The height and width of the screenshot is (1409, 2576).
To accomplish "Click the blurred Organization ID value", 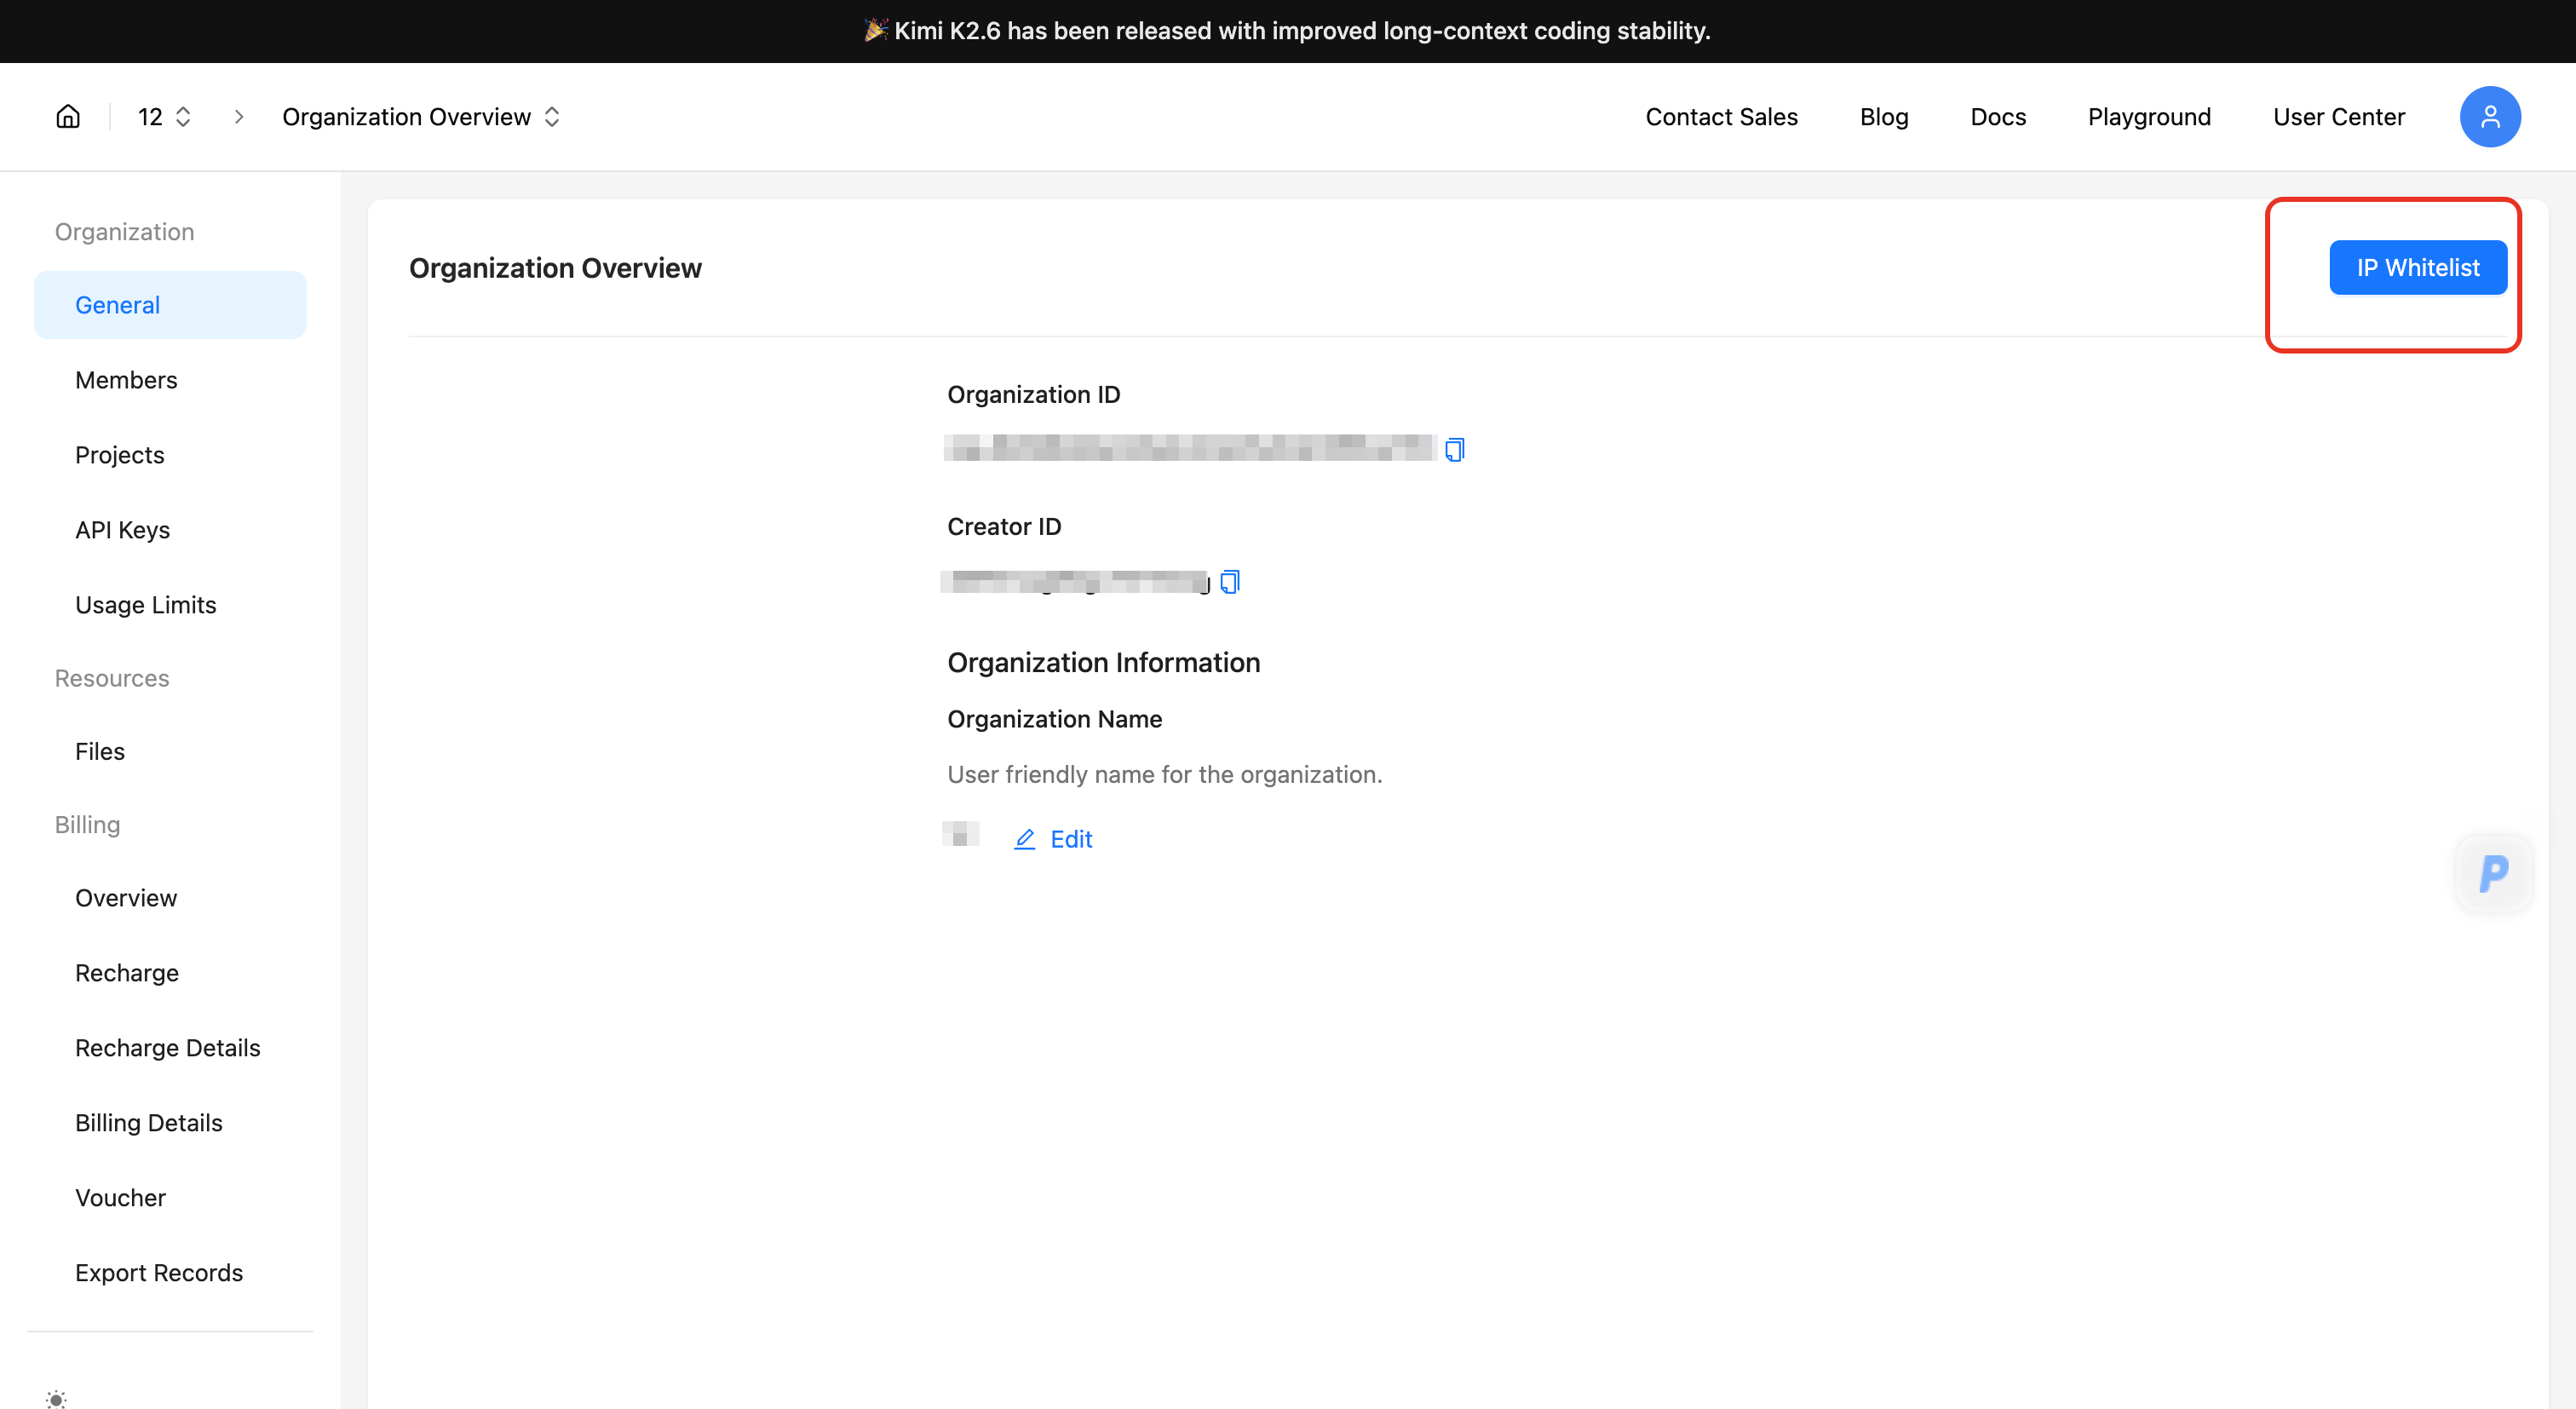I will click(1190, 448).
